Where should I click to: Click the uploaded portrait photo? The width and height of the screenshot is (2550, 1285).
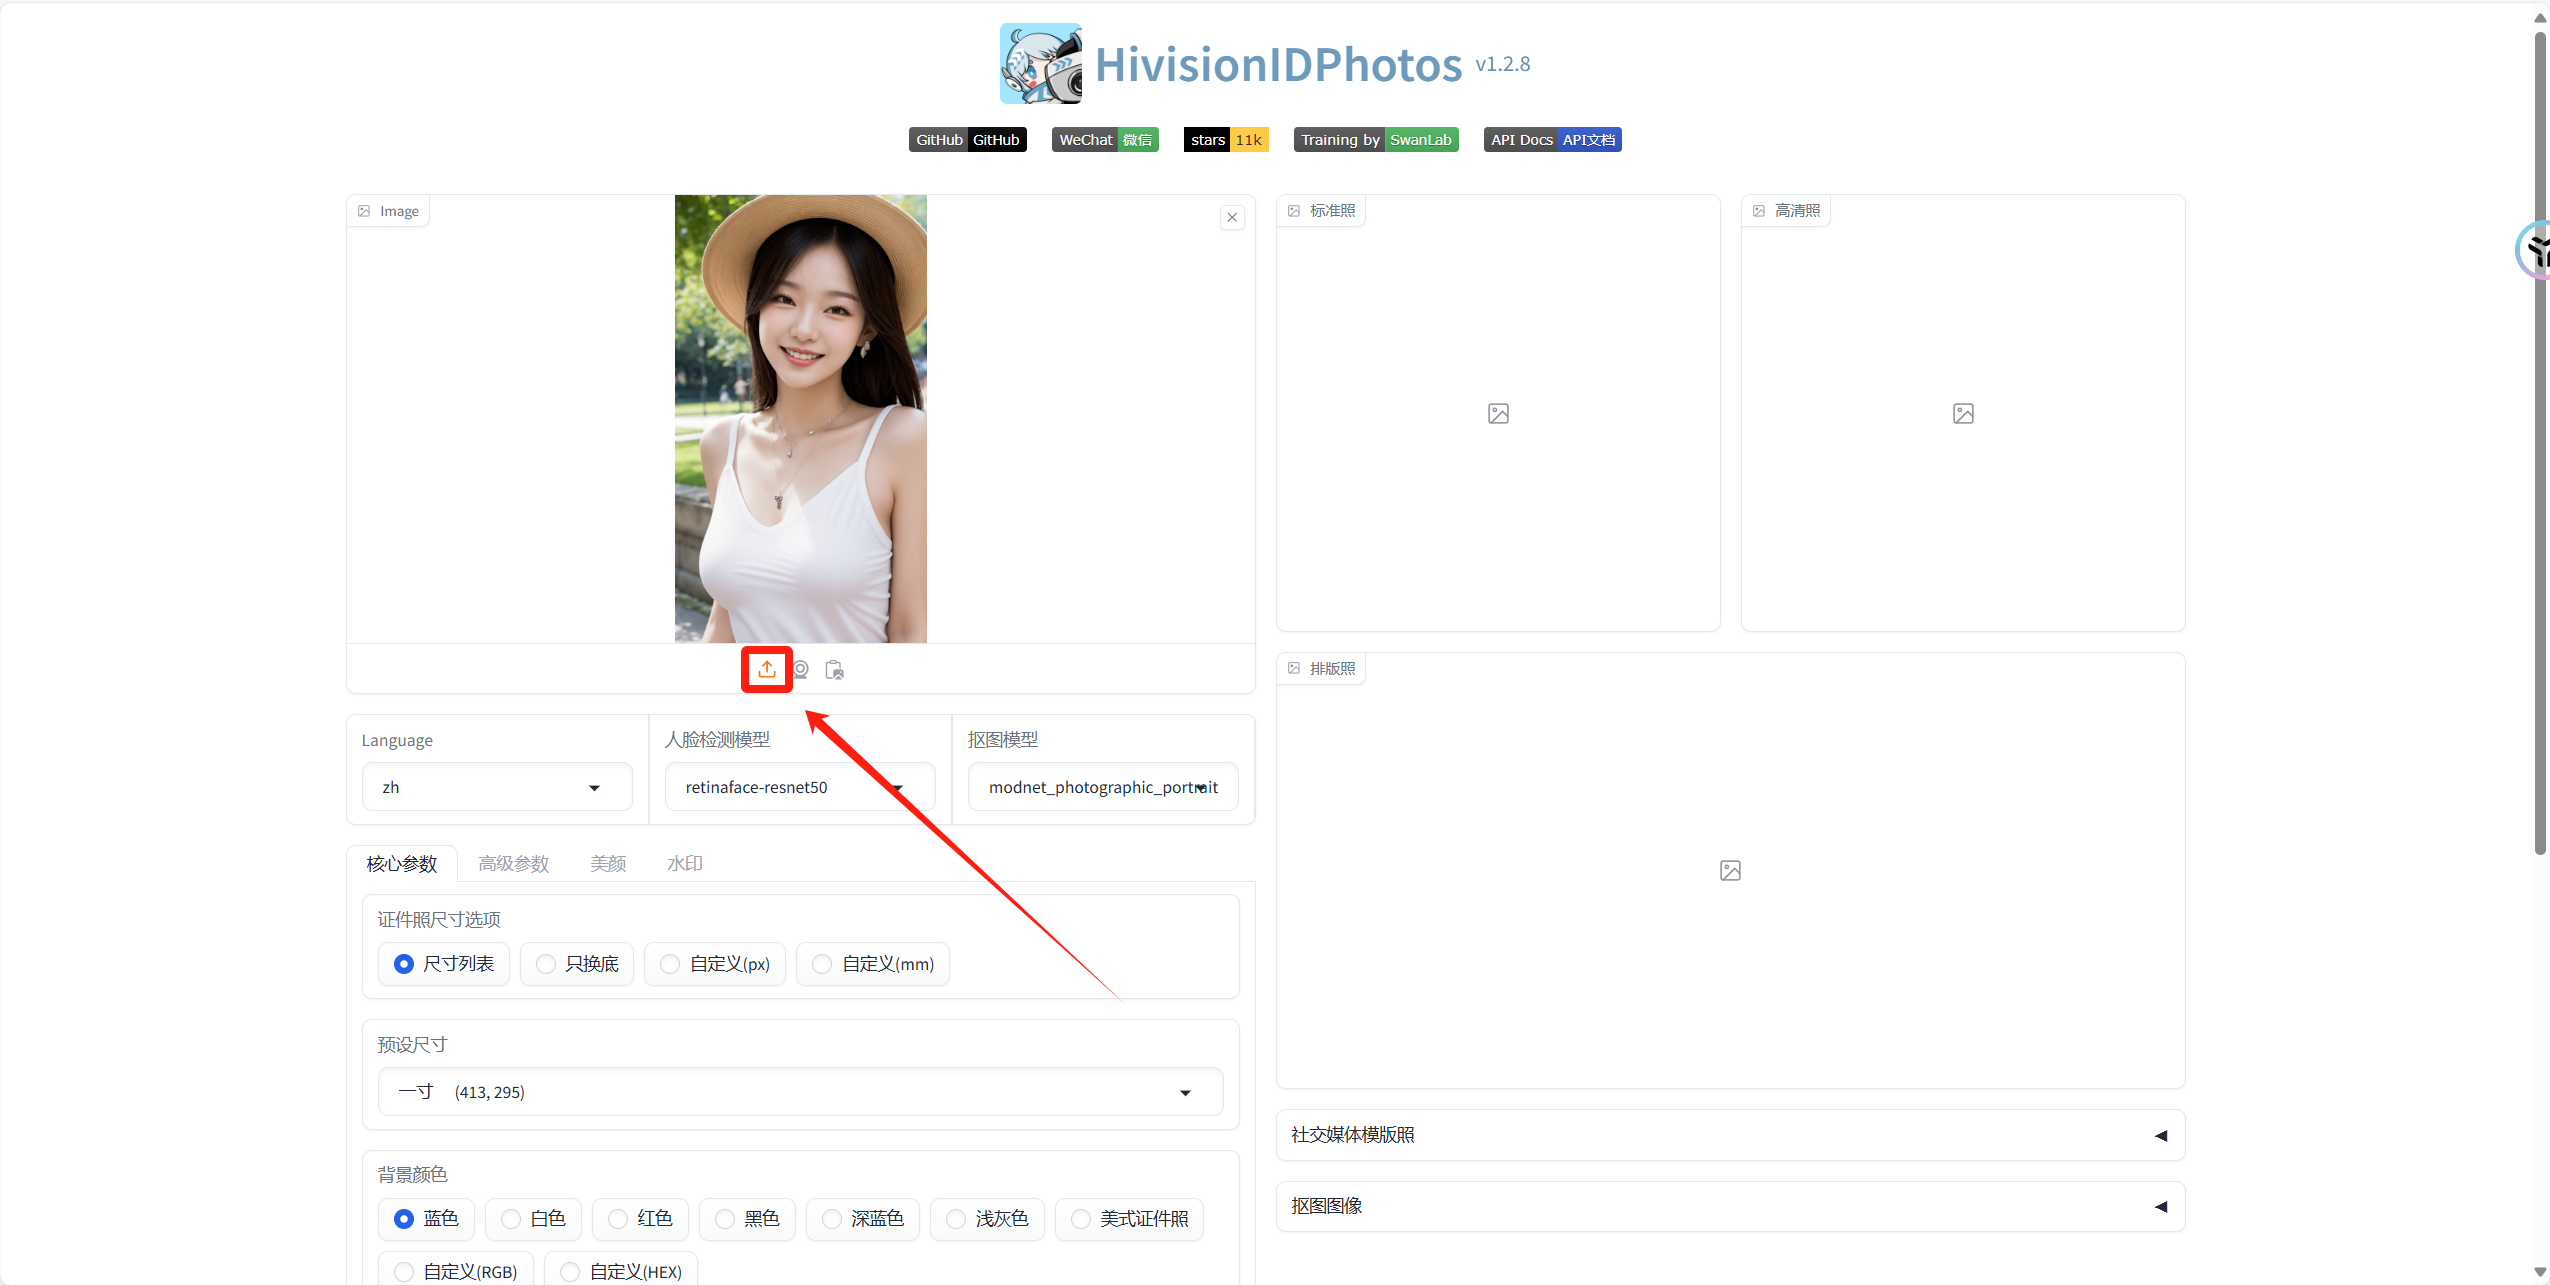pos(800,418)
